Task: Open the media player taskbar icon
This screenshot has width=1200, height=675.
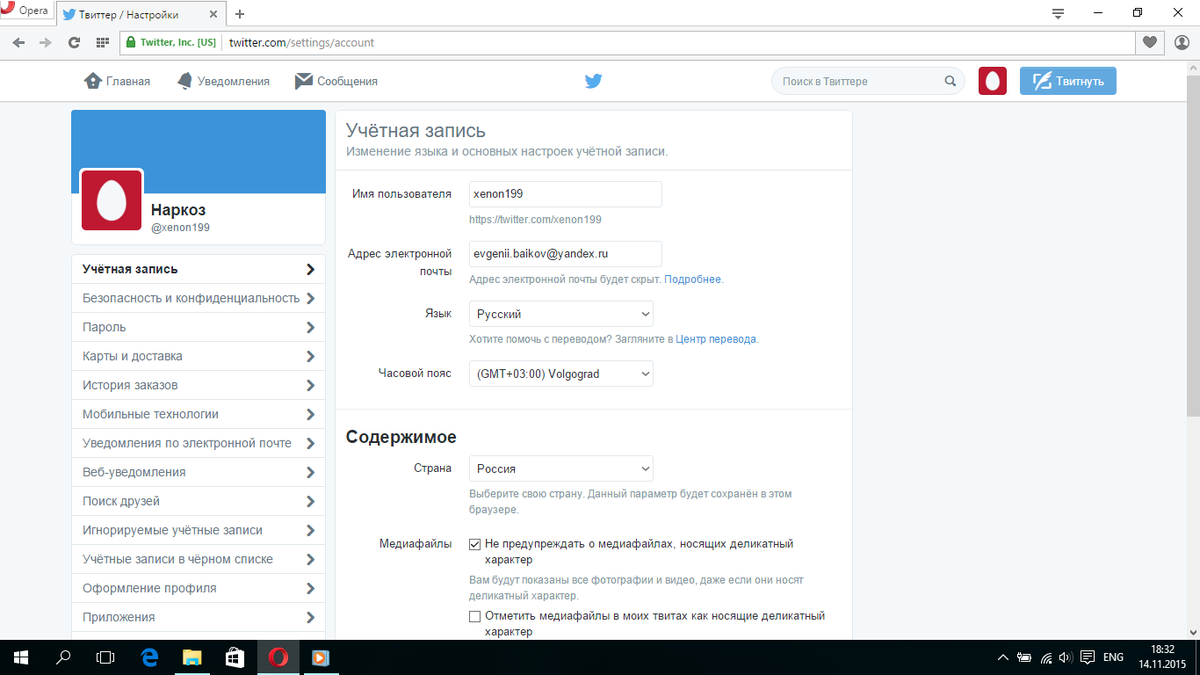Action: pos(321,657)
